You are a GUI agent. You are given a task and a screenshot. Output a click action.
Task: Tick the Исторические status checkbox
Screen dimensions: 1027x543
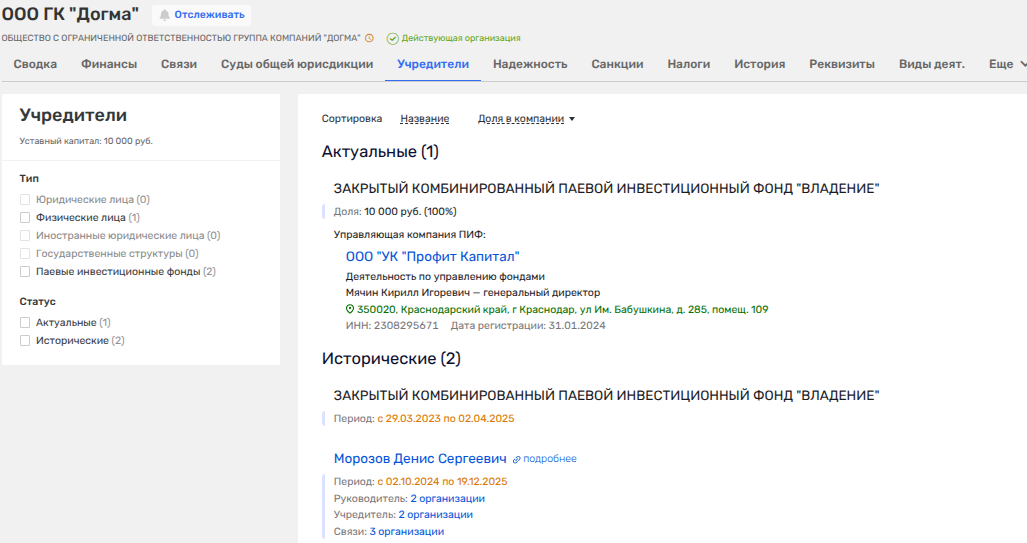click(26, 341)
